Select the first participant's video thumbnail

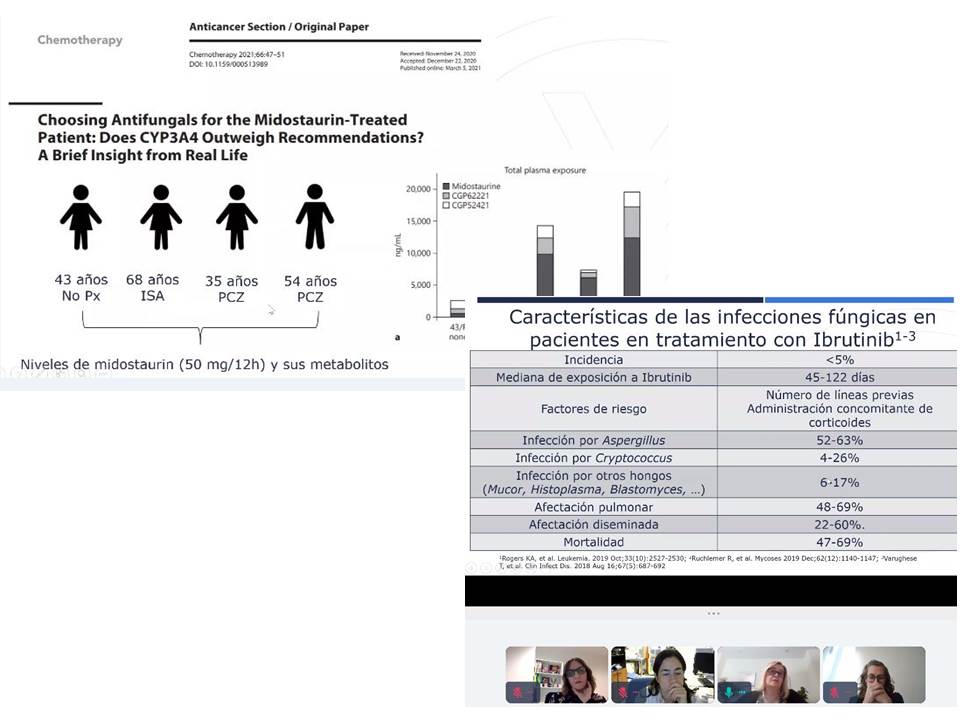557,674
